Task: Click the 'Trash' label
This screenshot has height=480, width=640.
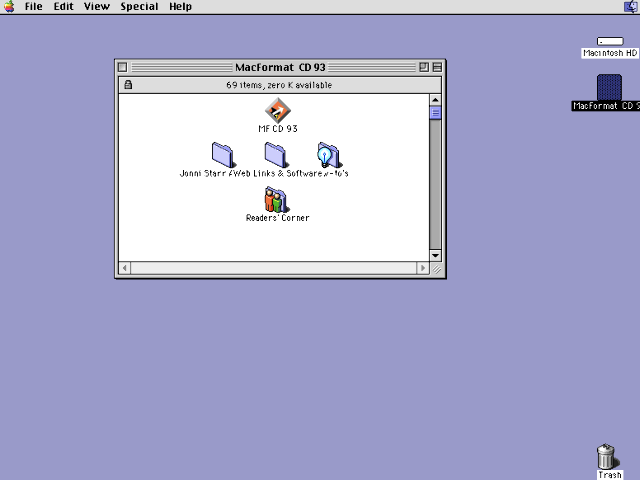Action: pyautogui.click(x=610, y=475)
